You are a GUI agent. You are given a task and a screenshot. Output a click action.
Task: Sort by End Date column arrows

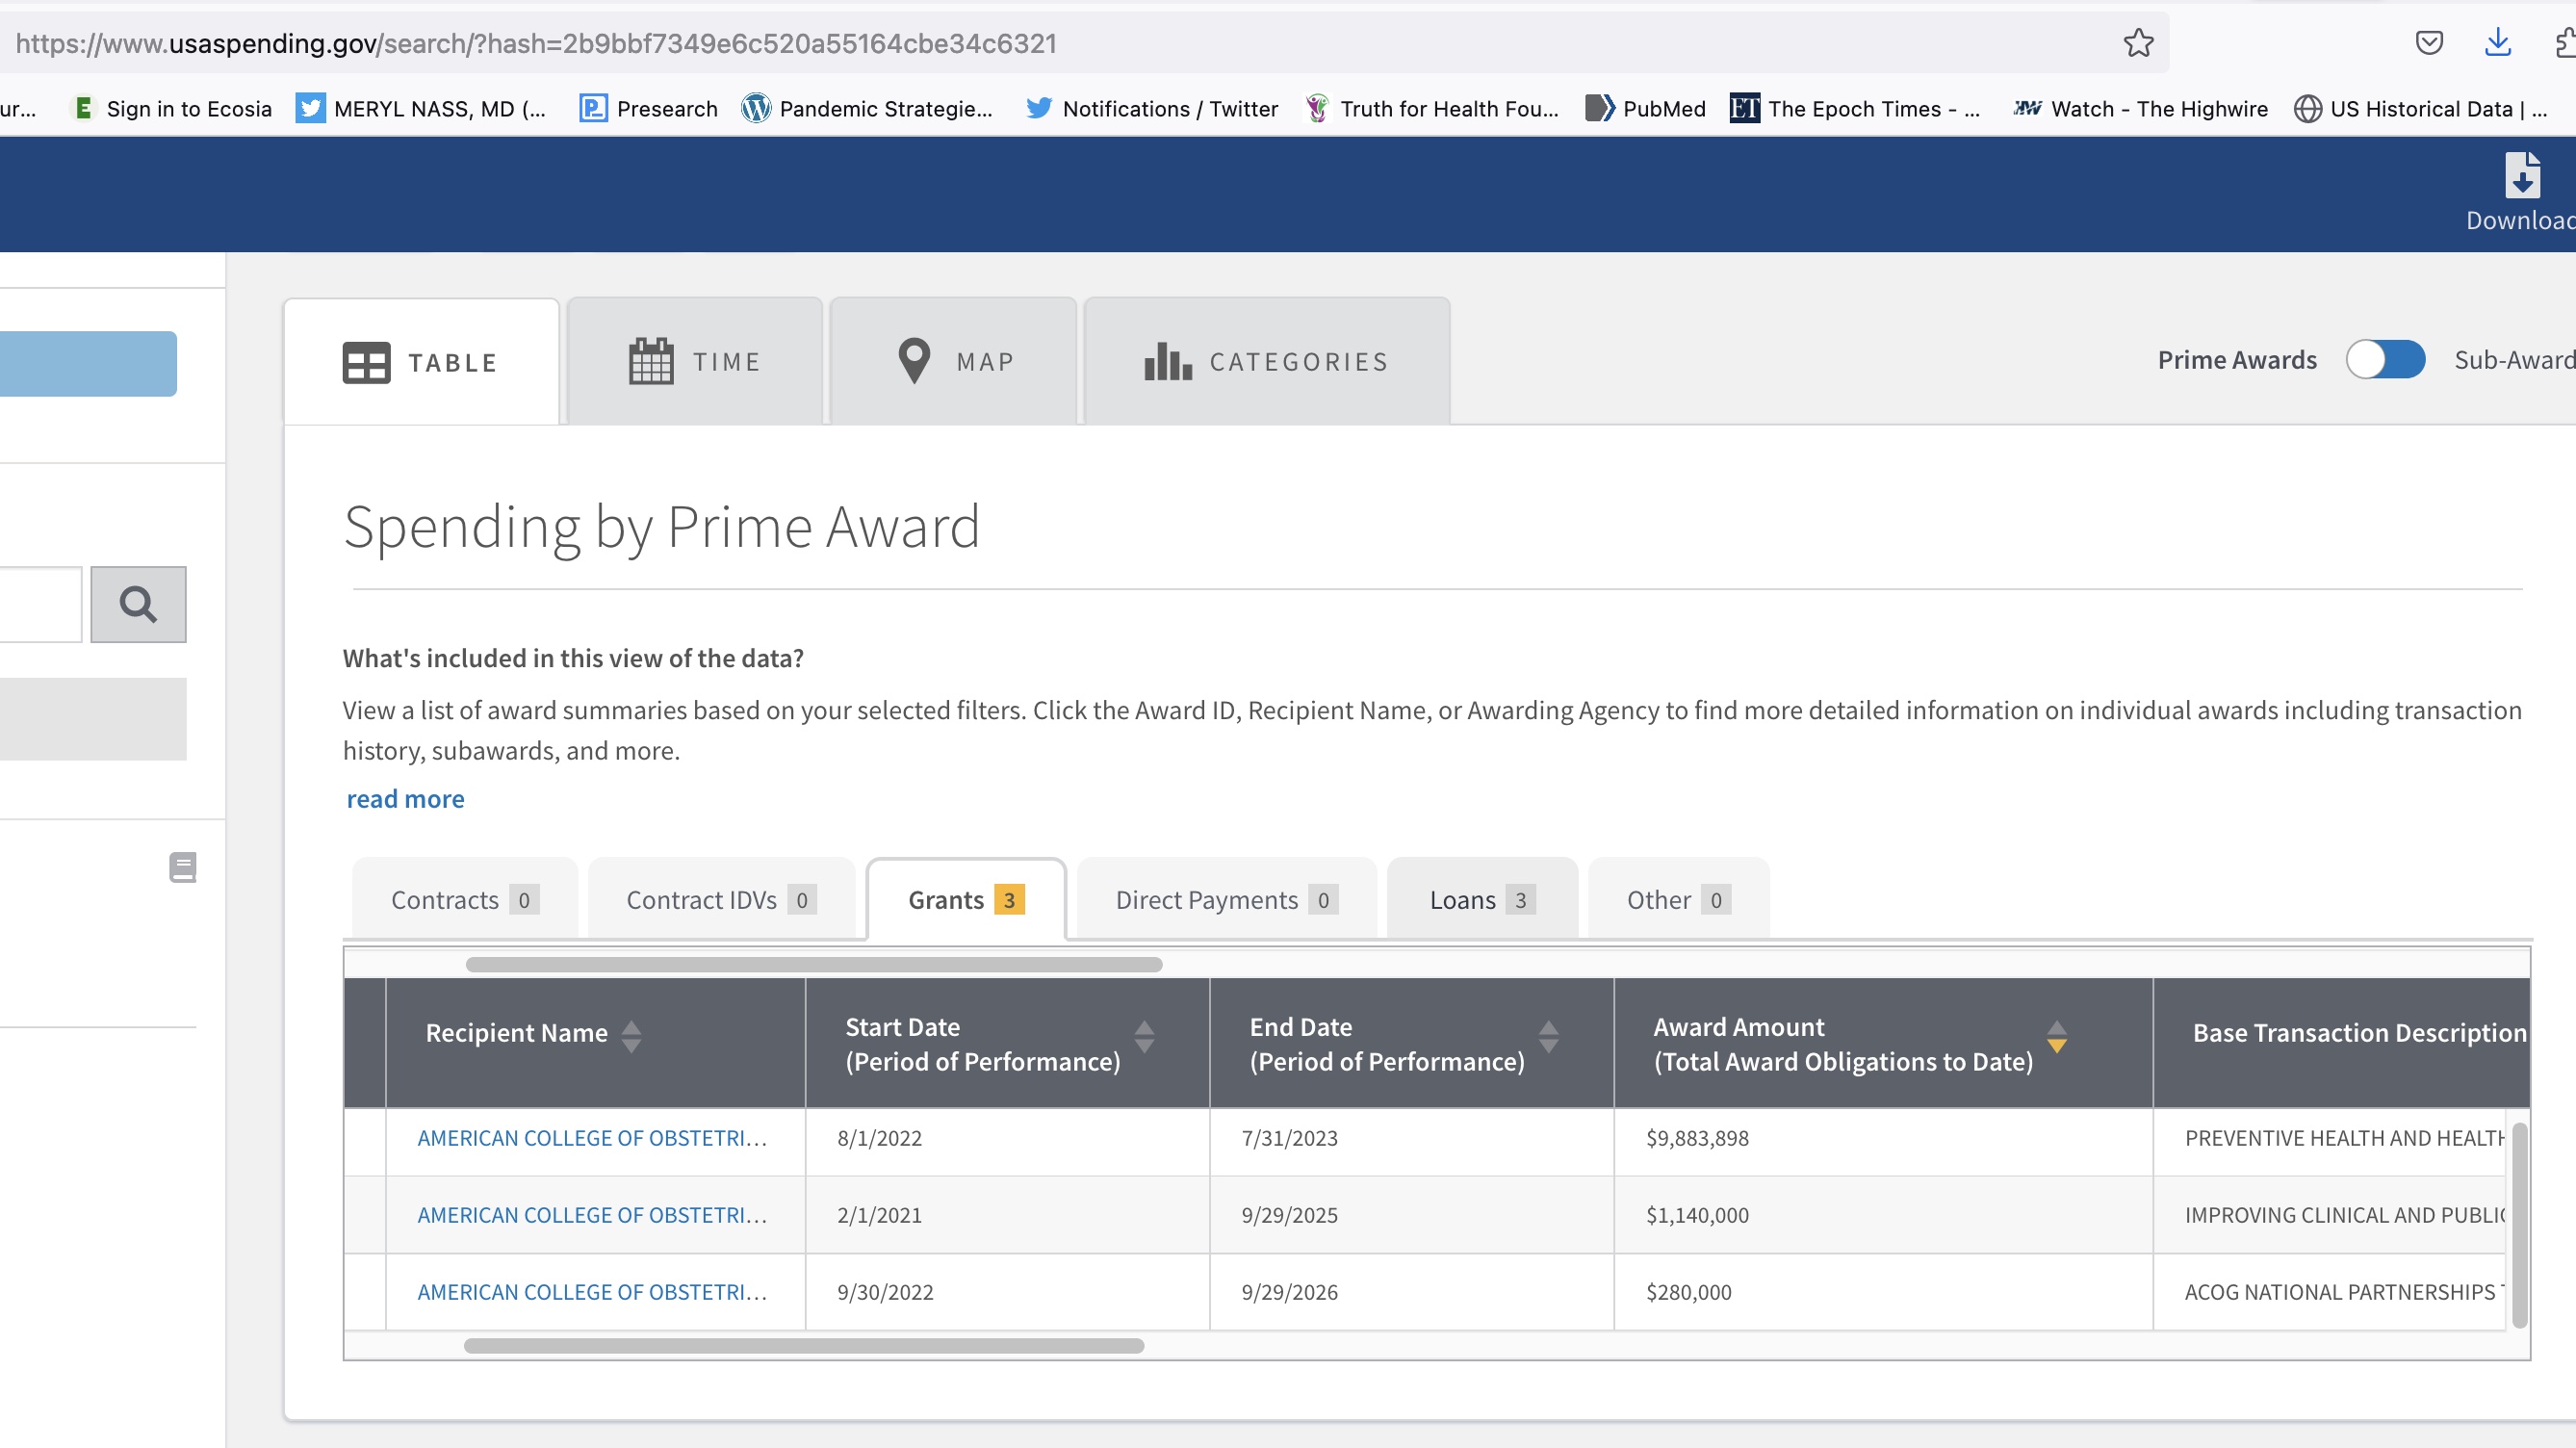[1548, 1036]
